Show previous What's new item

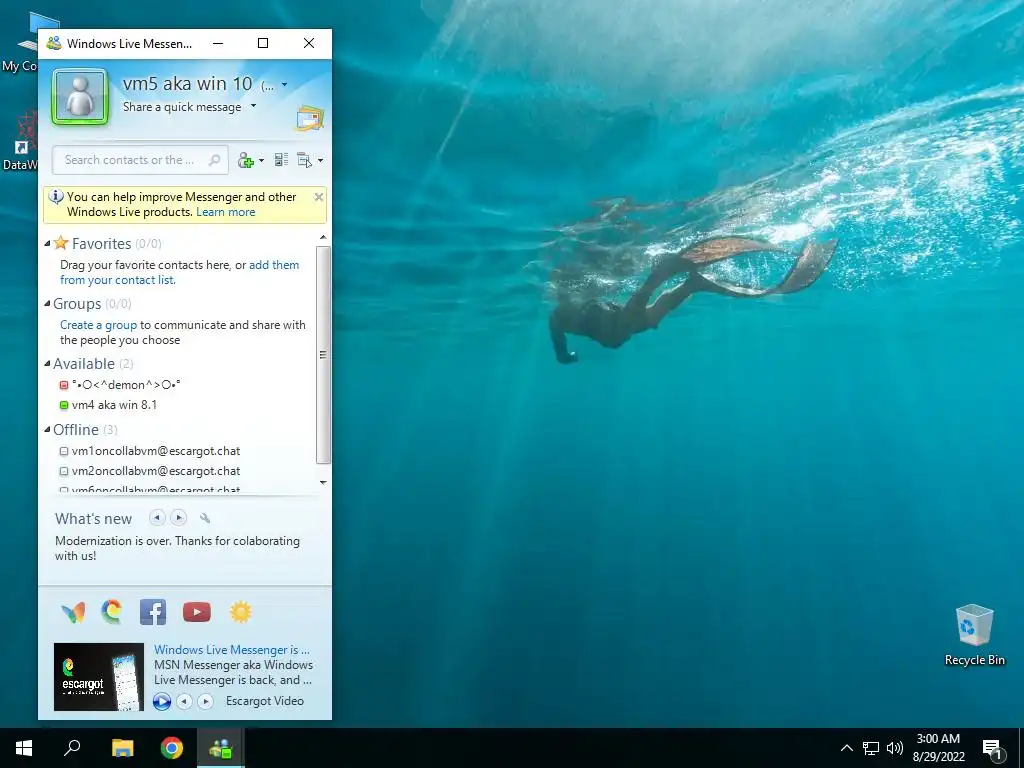pos(157,518)
